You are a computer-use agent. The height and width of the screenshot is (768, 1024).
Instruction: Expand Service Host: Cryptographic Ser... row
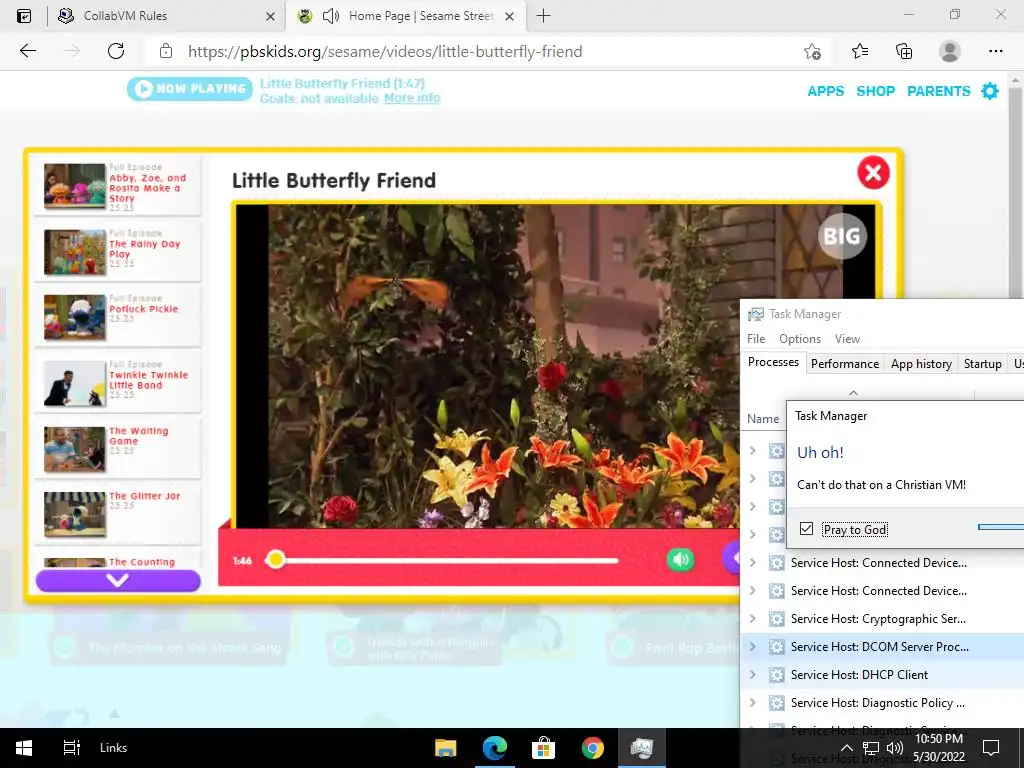tap(752, 618)
